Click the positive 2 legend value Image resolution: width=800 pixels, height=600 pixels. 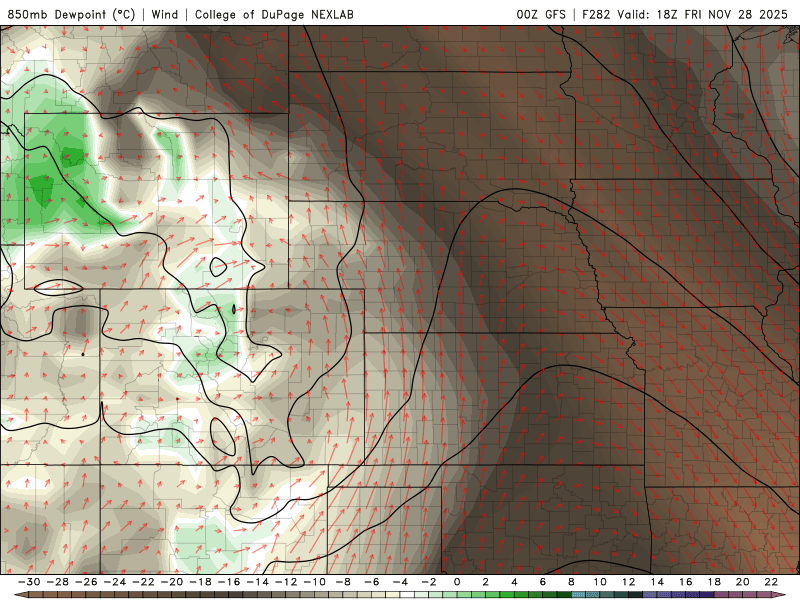[x=485, y=582]
